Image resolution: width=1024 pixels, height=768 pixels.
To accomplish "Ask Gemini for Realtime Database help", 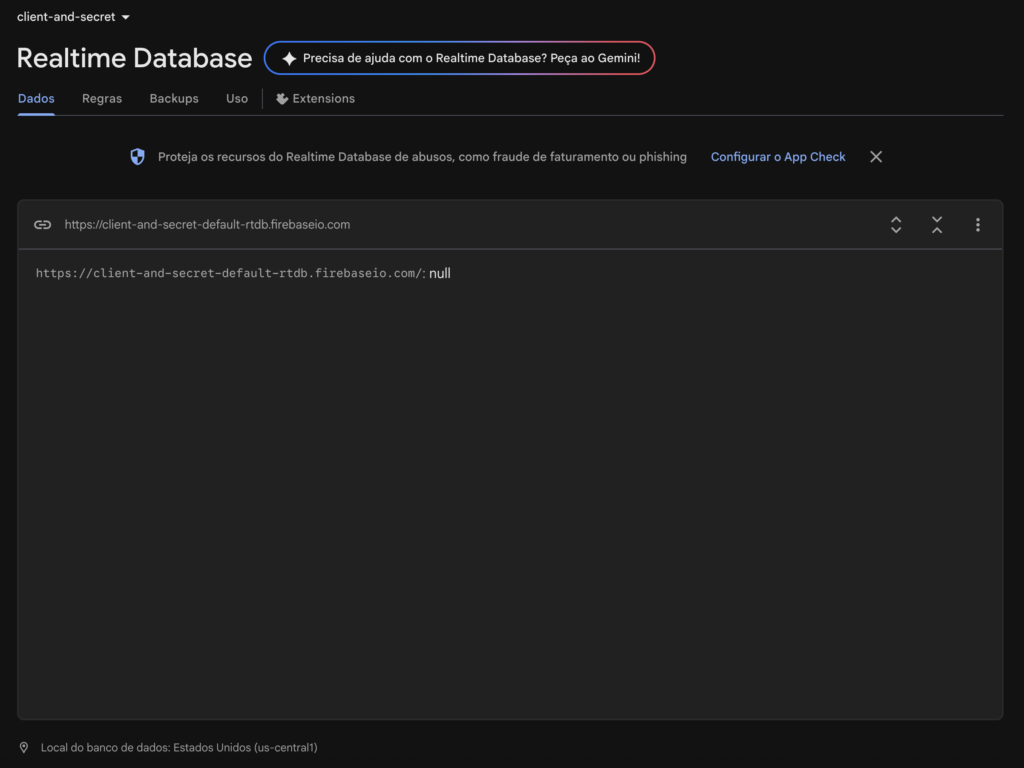I will pyautogui.click(x=470, y=58).
